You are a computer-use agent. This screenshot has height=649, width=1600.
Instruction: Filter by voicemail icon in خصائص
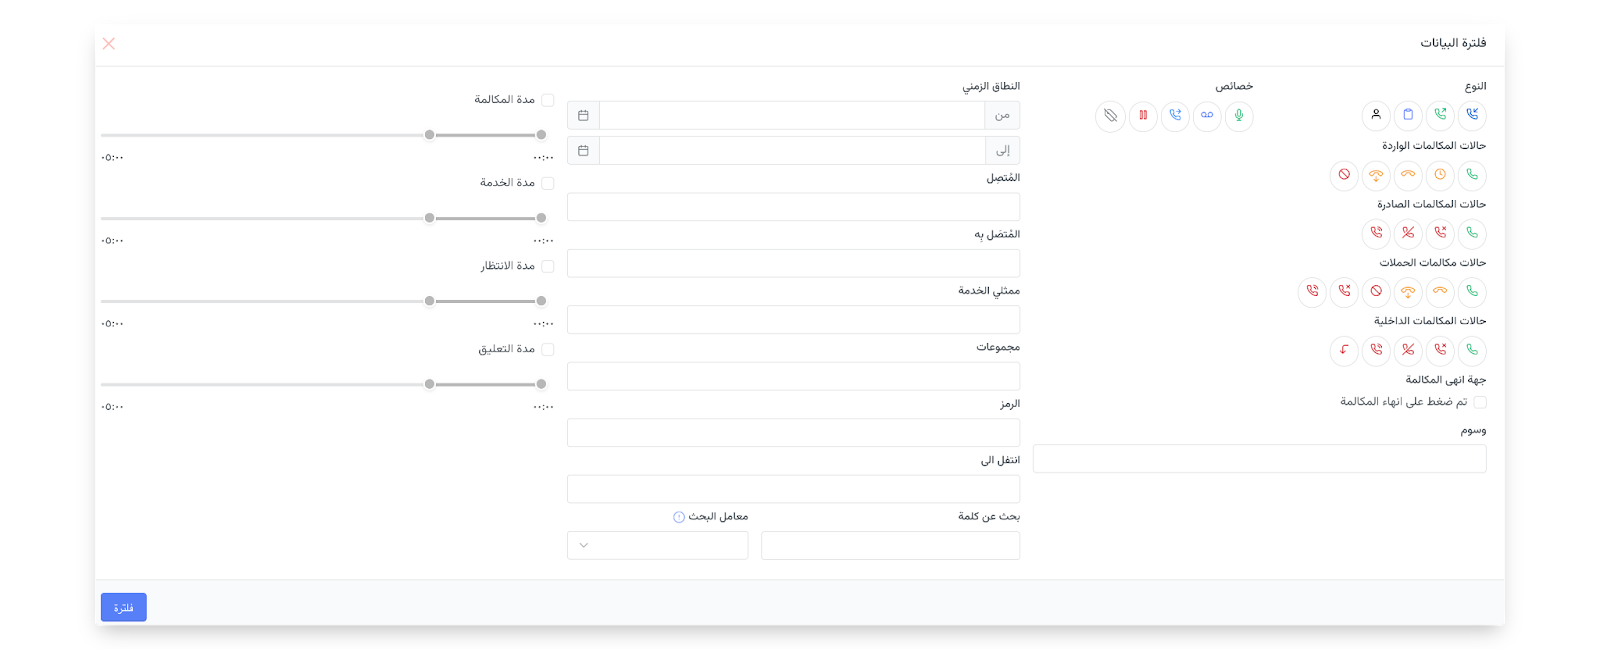tap(1207, 115)
